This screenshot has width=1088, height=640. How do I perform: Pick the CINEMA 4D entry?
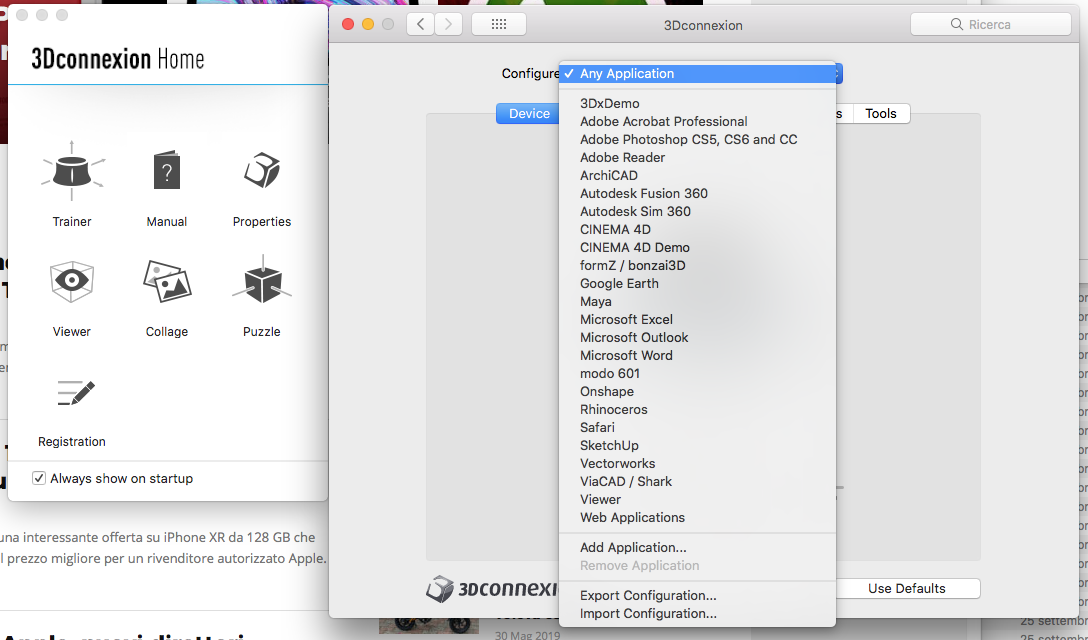coord(697,230)
